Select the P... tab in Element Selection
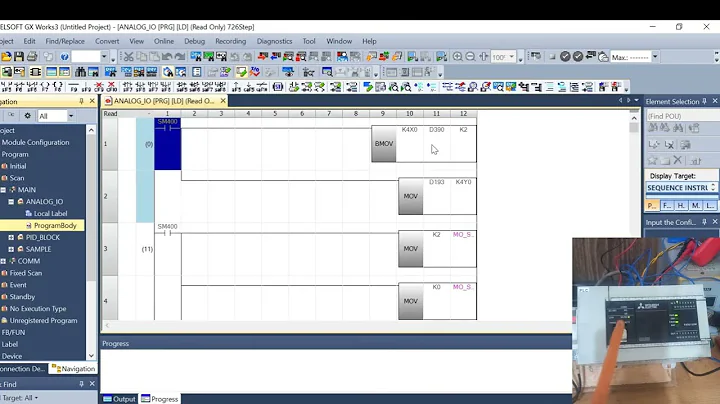This screenshot has height=404, width=720. (x=652, y=205)
